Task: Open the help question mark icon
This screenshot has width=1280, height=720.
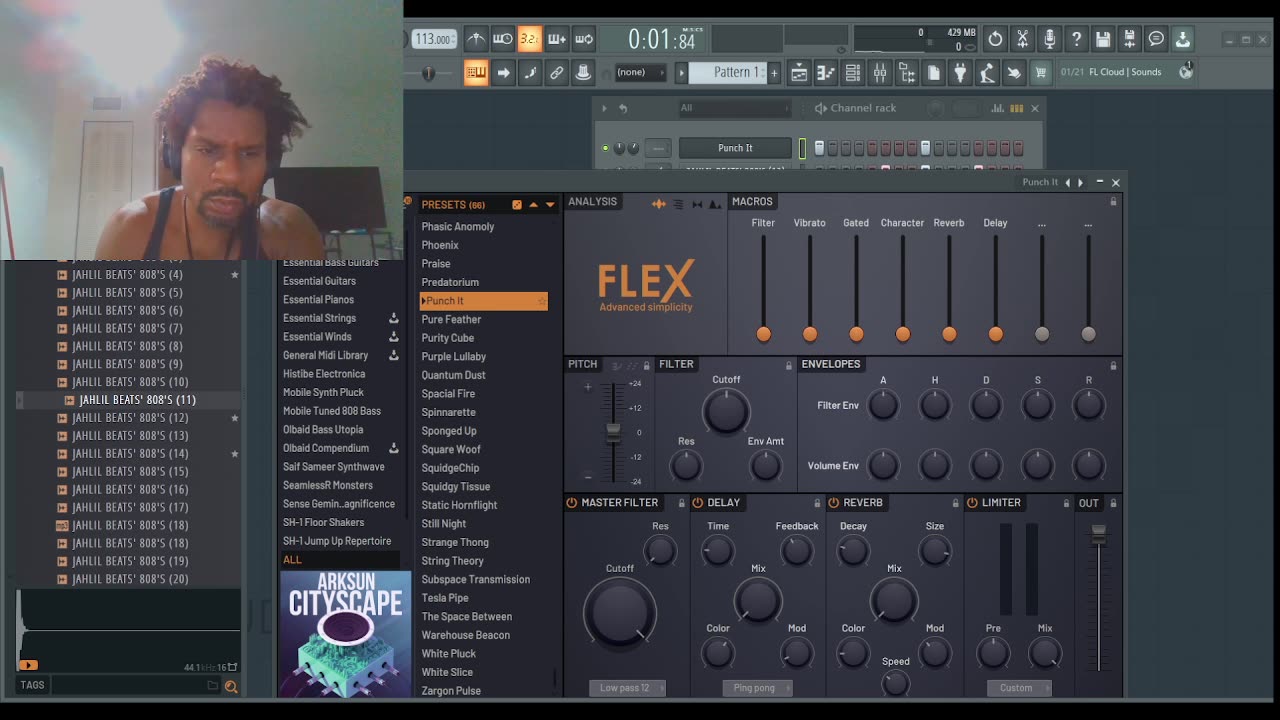Action: point(1076,39)
